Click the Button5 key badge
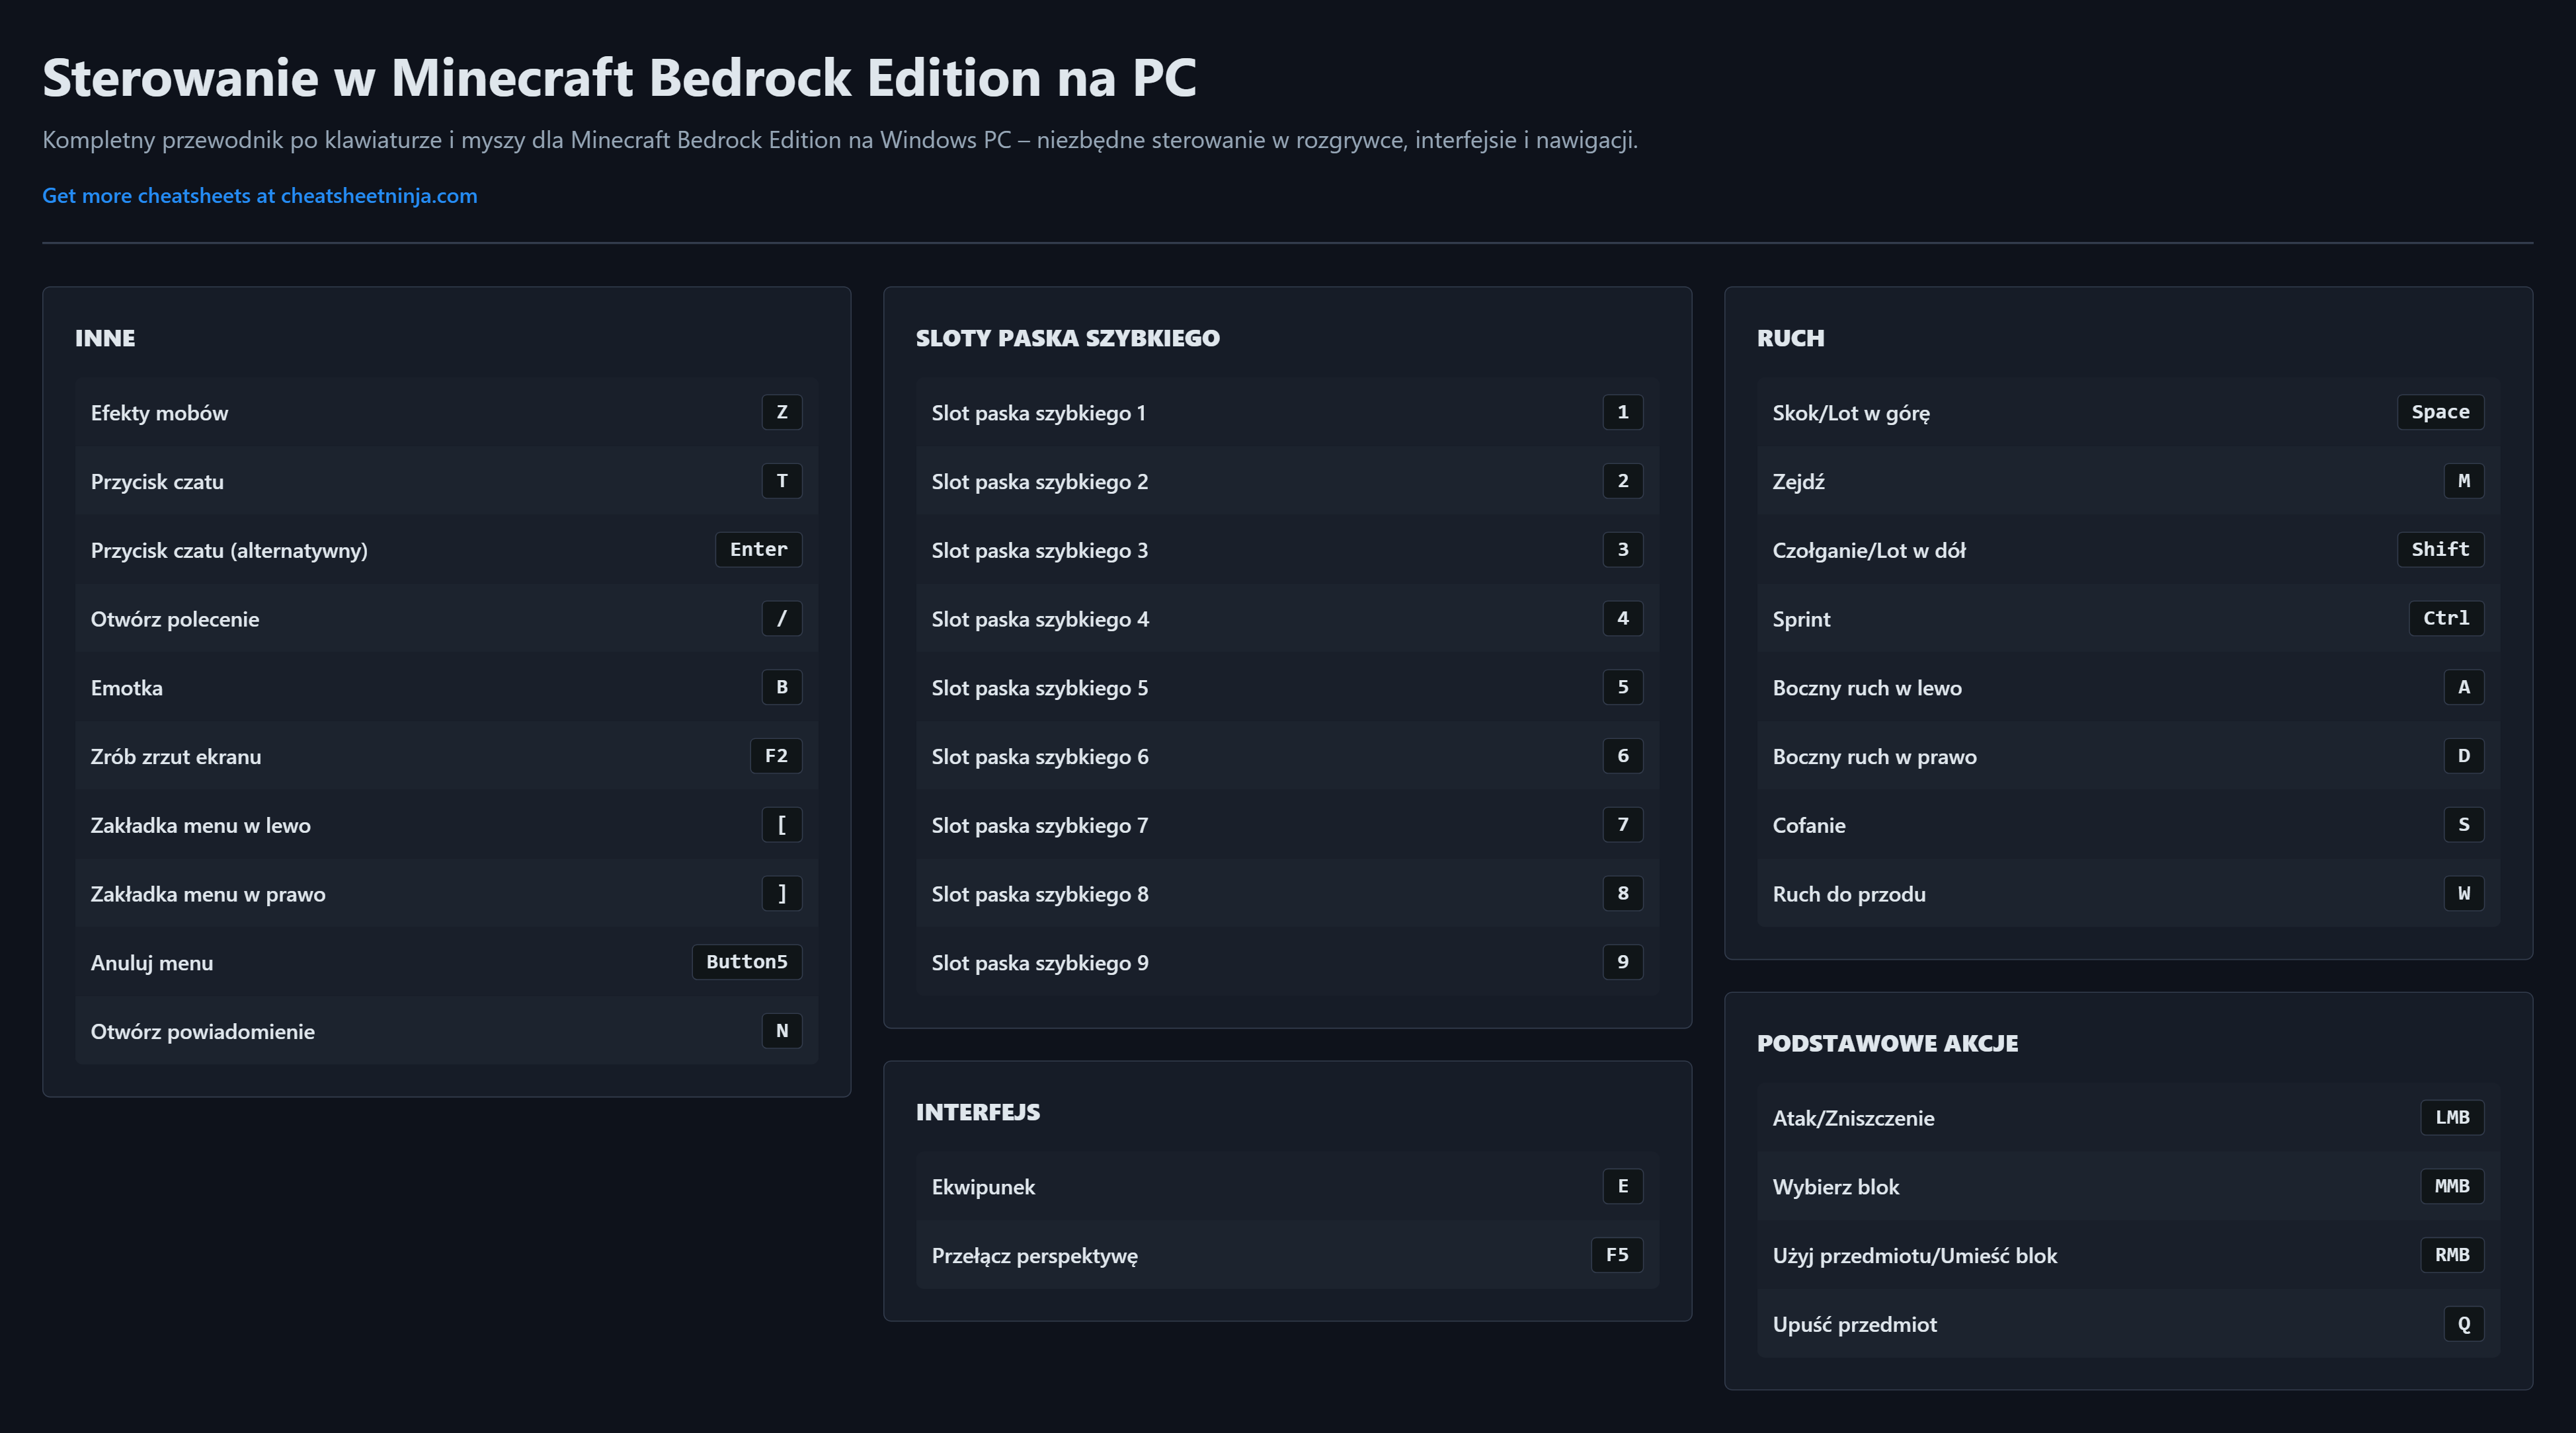 click(x=746, y=962)
